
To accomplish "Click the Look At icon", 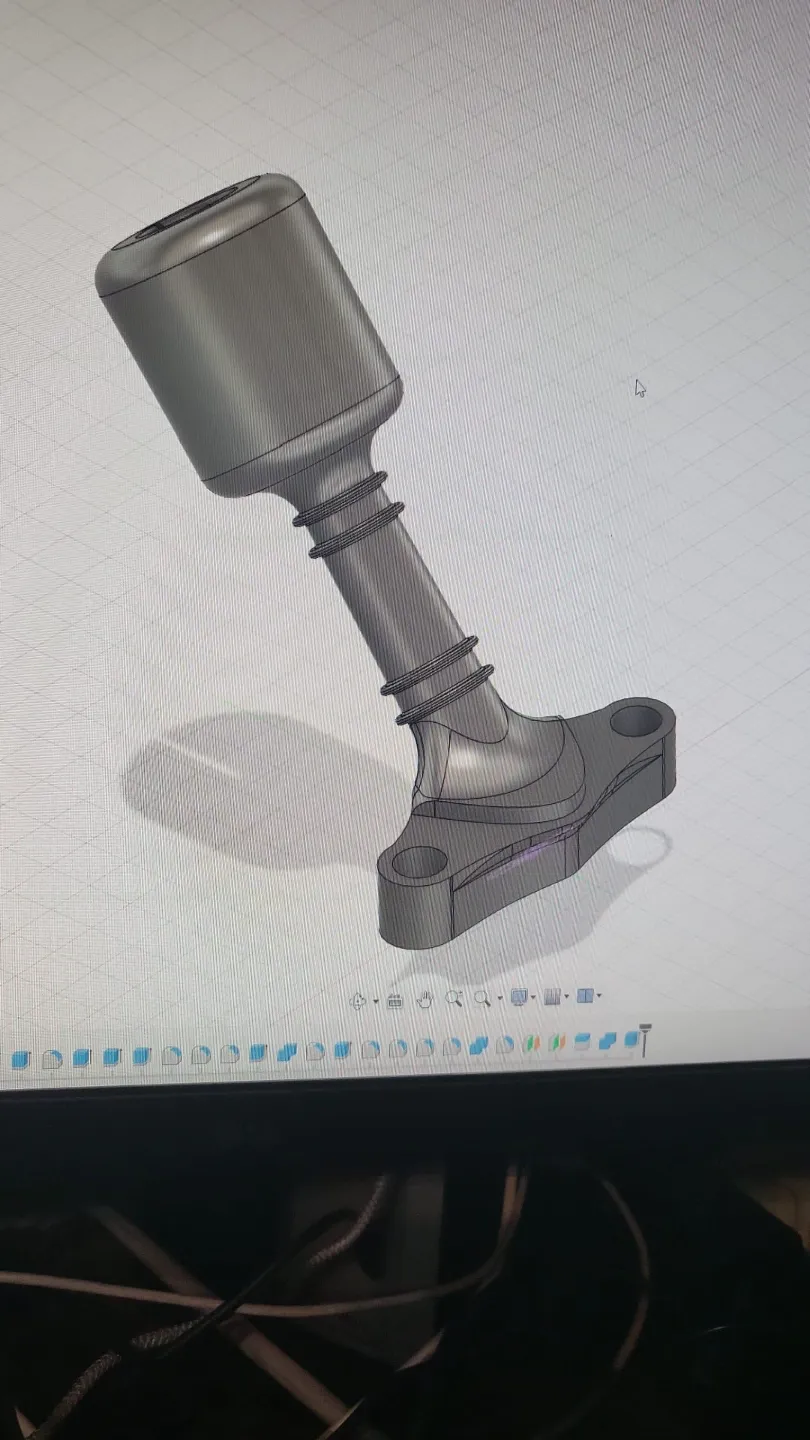I will [395, 1000].
